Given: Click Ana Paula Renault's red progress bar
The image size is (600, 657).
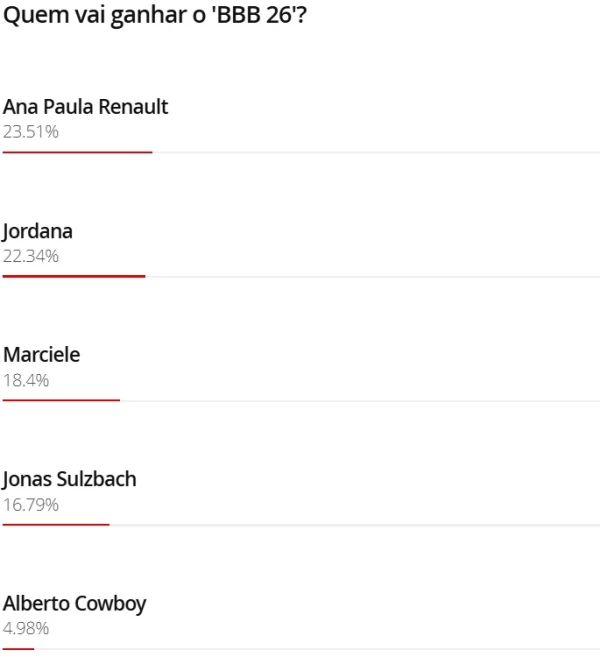Looking at the screenshot, I should tap(77, 152).
